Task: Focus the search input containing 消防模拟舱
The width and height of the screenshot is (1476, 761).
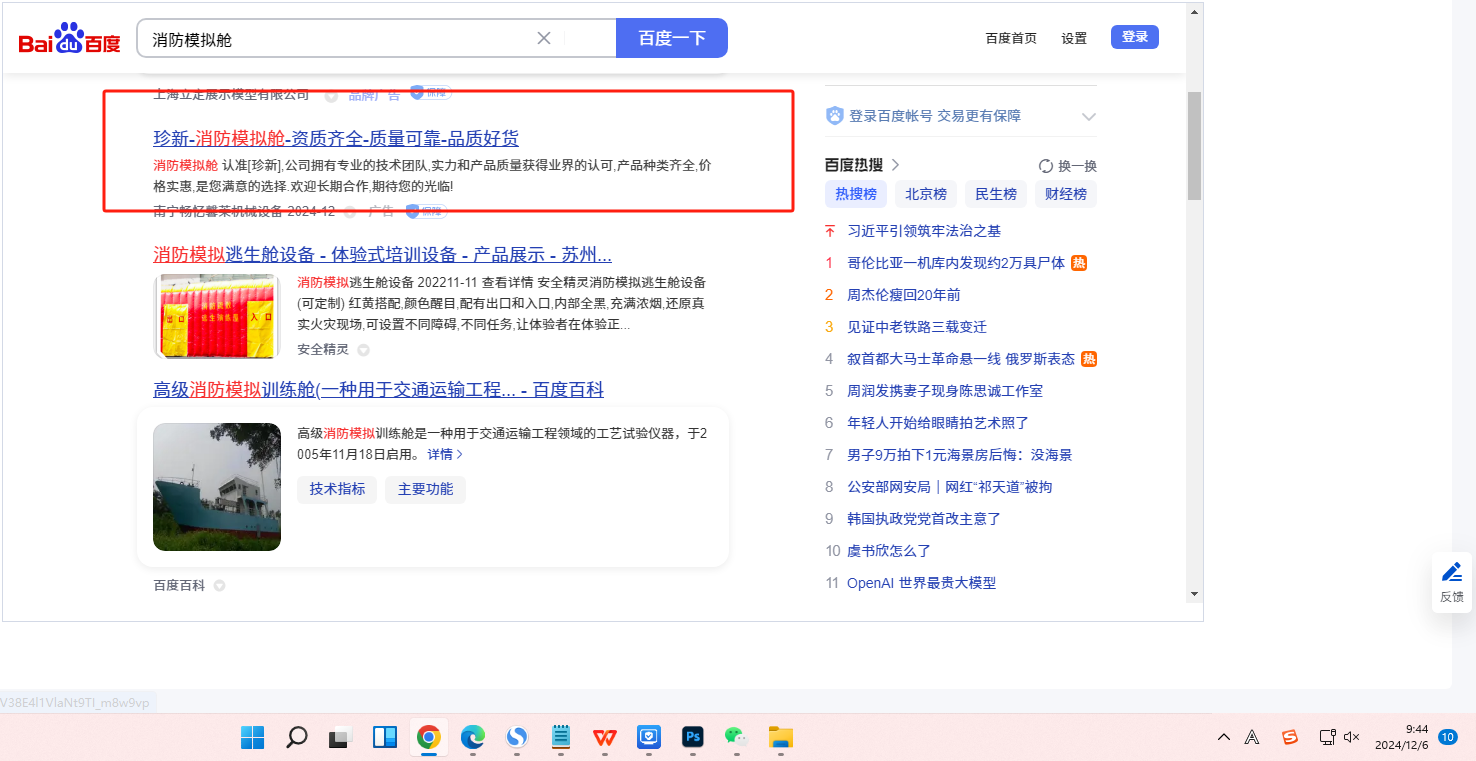Action: click(340, 39)
